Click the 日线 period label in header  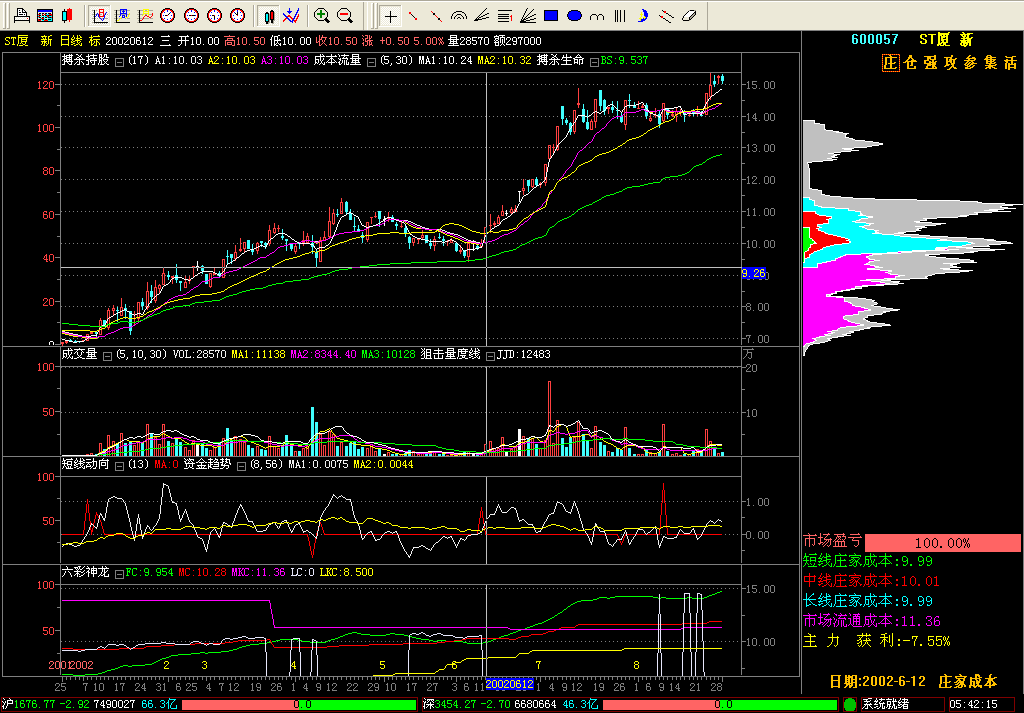pos(71,41)
